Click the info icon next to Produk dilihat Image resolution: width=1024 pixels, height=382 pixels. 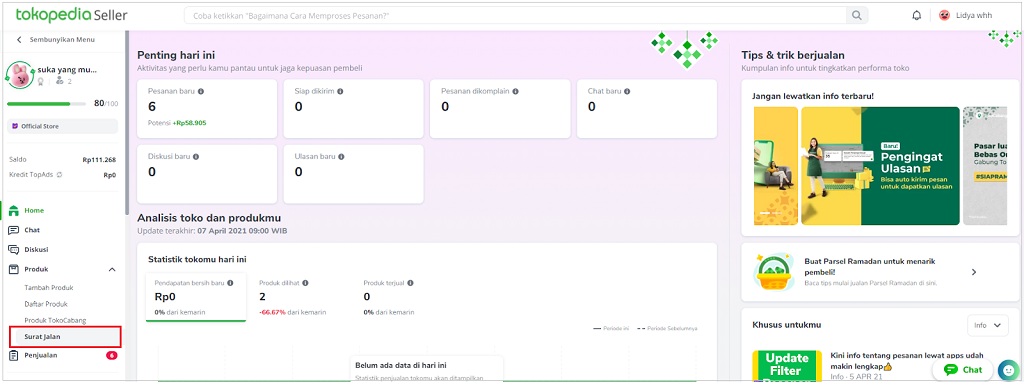(x=306, y=283)
